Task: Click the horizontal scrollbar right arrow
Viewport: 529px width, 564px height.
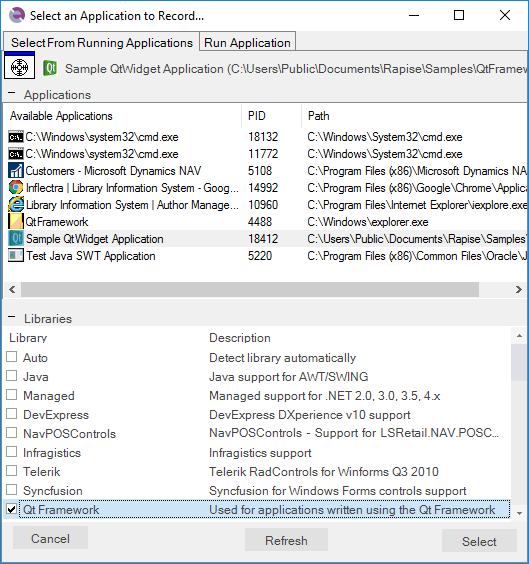Action: pos(518,290)
